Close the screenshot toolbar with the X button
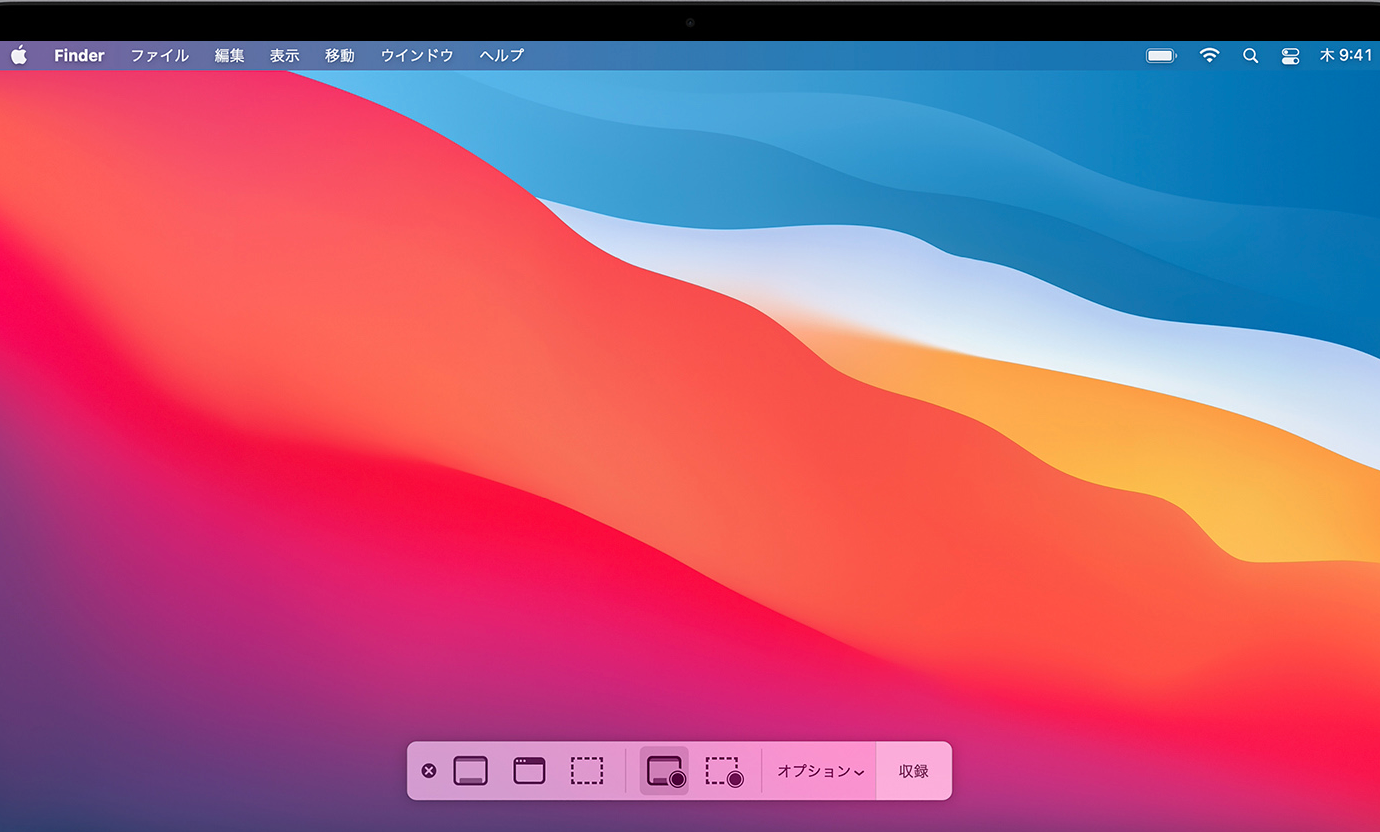Screen dimensions: 1380x832 point(429,771)
